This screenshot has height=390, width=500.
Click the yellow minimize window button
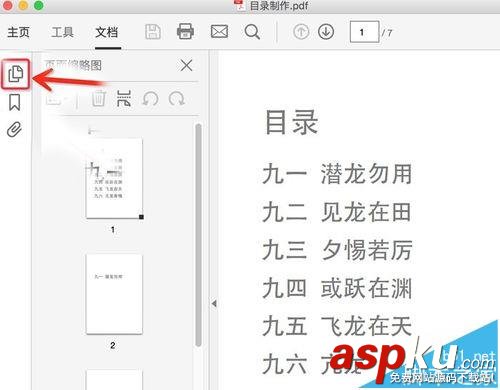(x=23, y=5)
